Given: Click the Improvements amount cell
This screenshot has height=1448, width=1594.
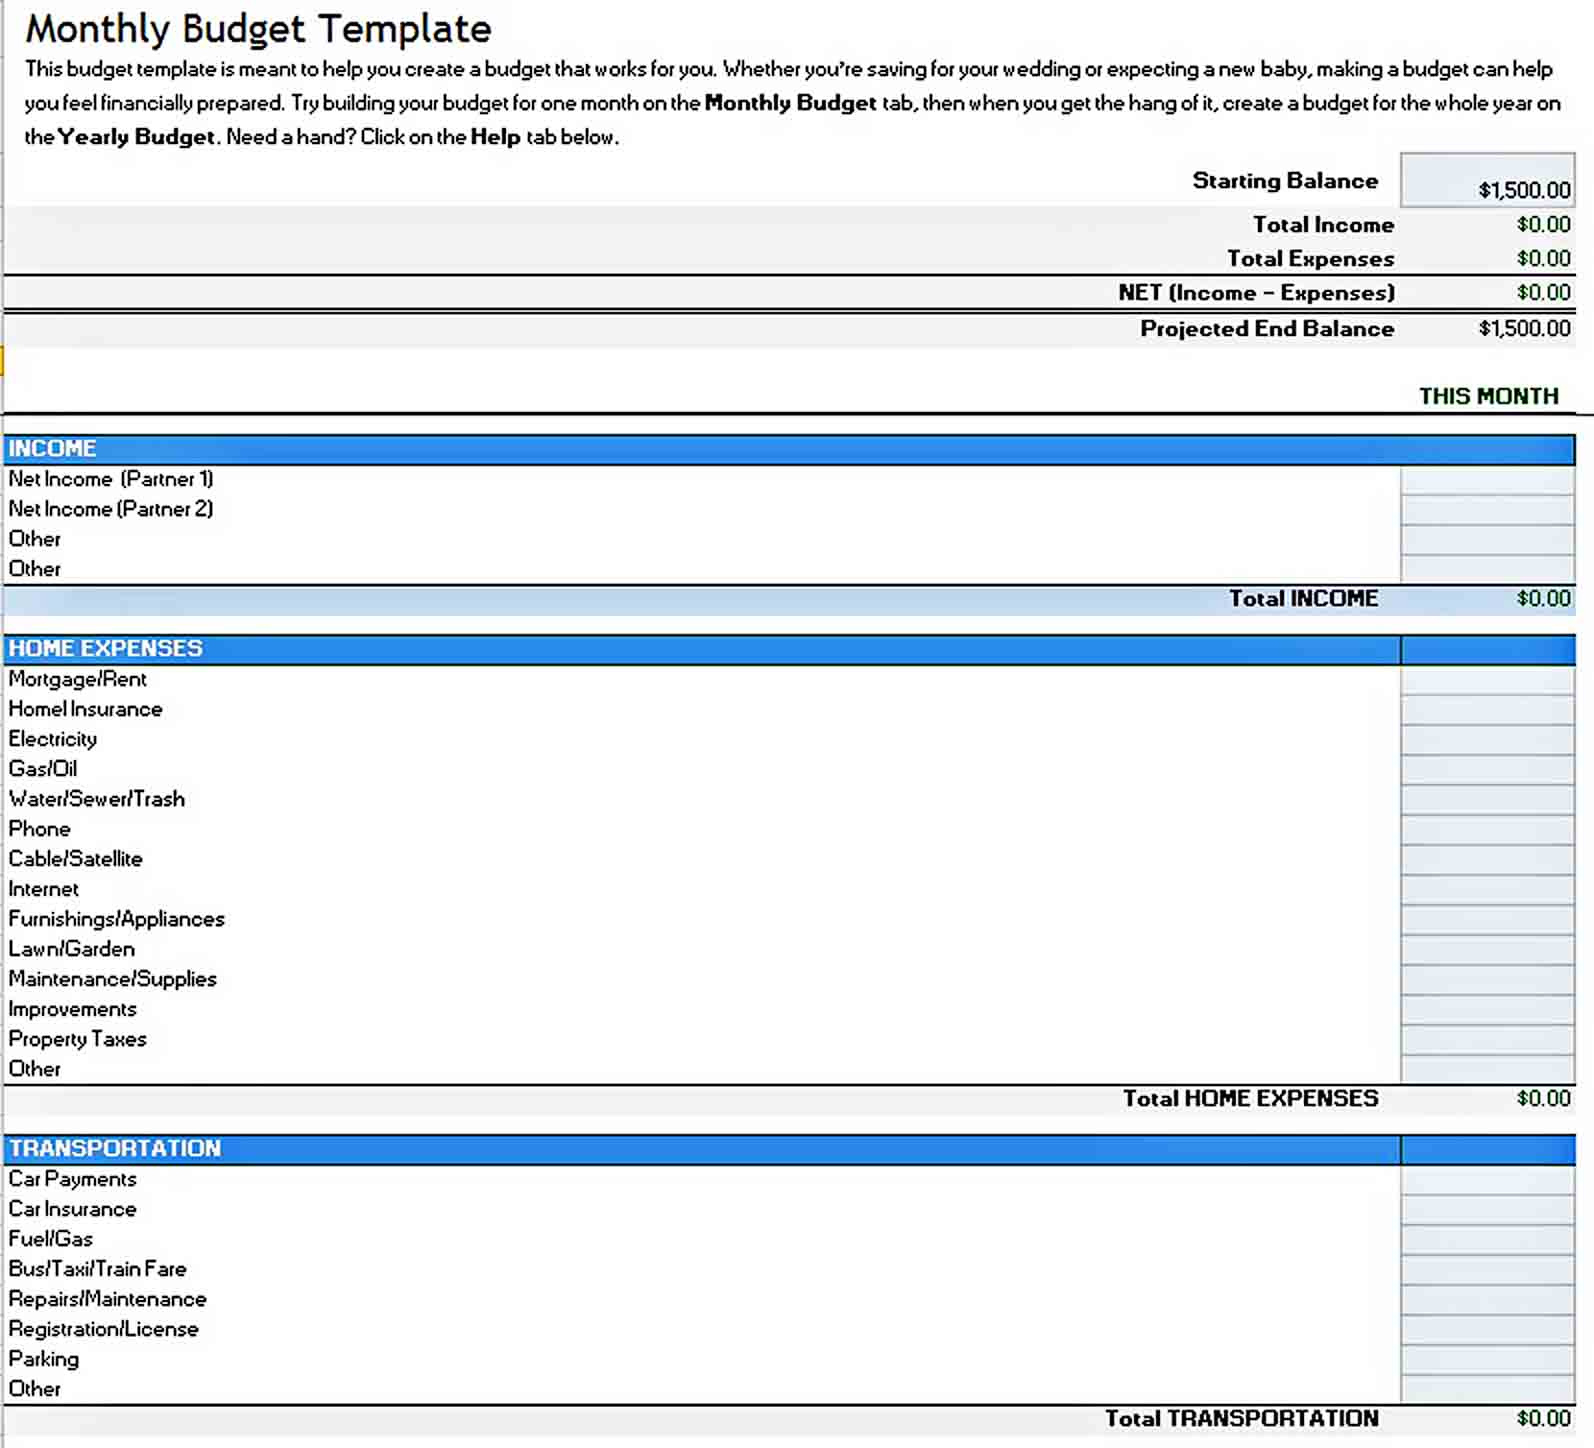Looking at the screenshot, I should coord(1487,1010).
